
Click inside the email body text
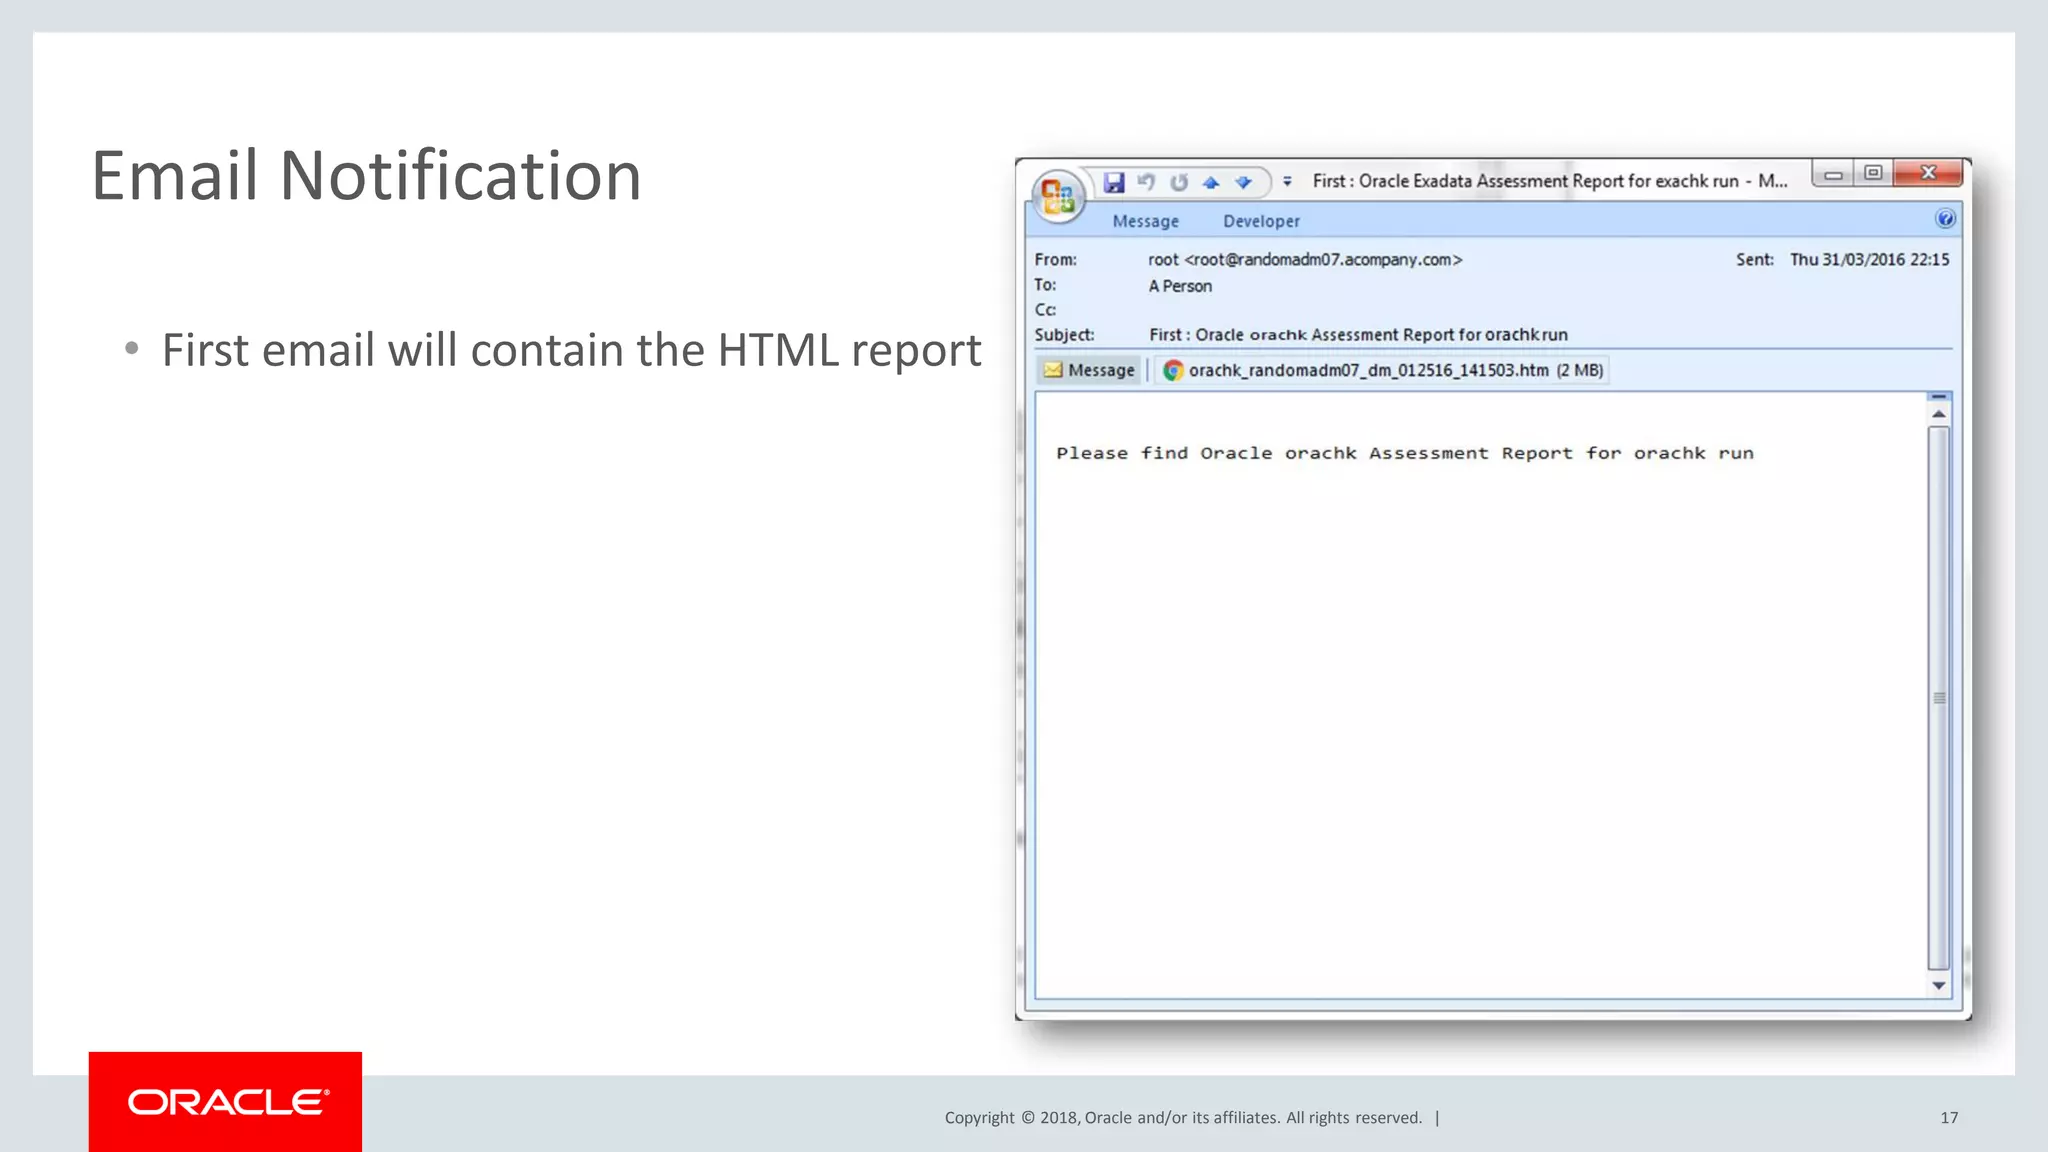pyautogui.click(x=1404, y=453)
